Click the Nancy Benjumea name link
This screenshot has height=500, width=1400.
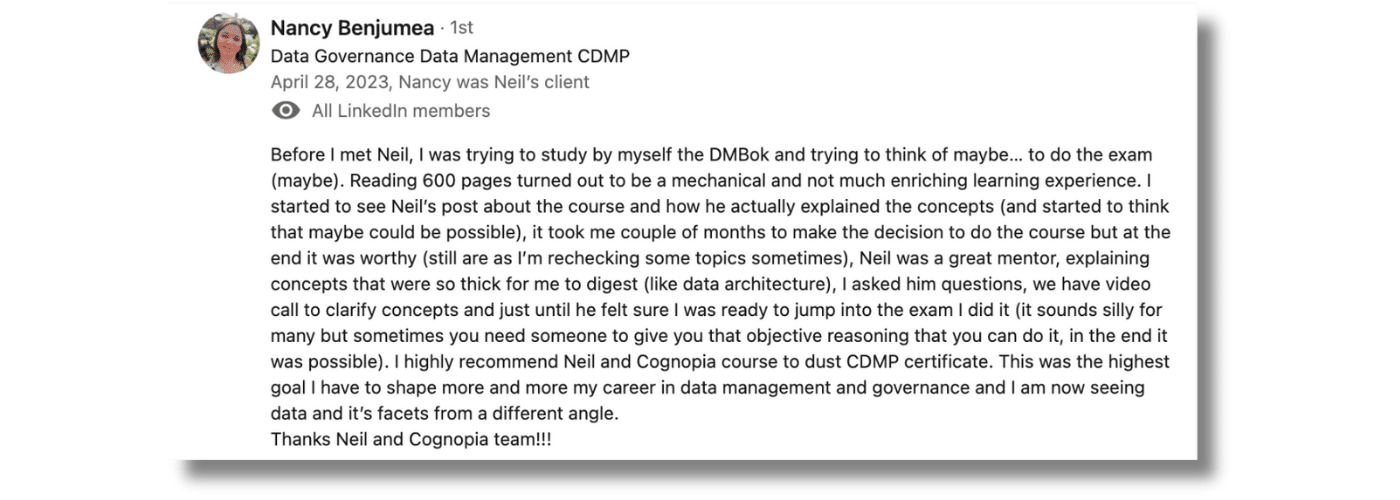pyautogui.click(x=352, y=28)
